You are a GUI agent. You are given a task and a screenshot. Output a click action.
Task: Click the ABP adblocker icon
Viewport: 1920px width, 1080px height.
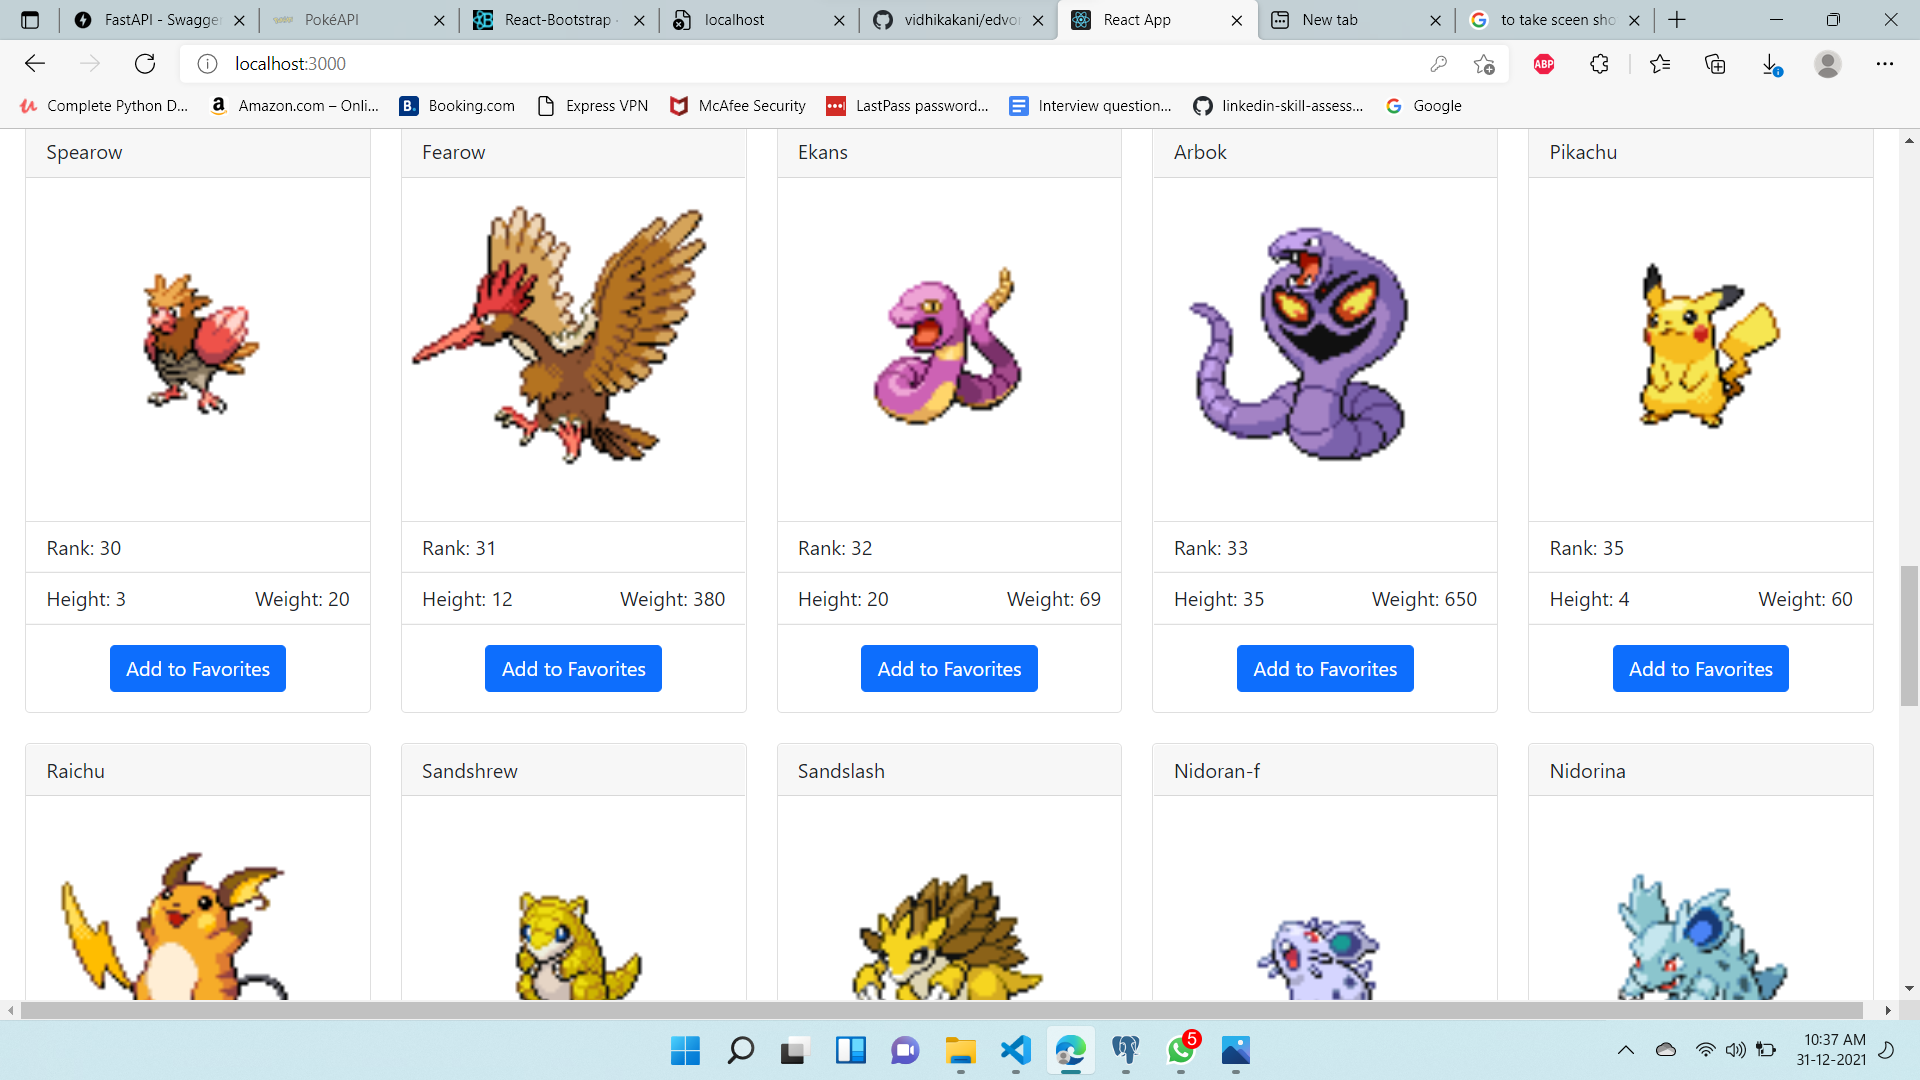pyautogui.click(x=1544, y=64)
